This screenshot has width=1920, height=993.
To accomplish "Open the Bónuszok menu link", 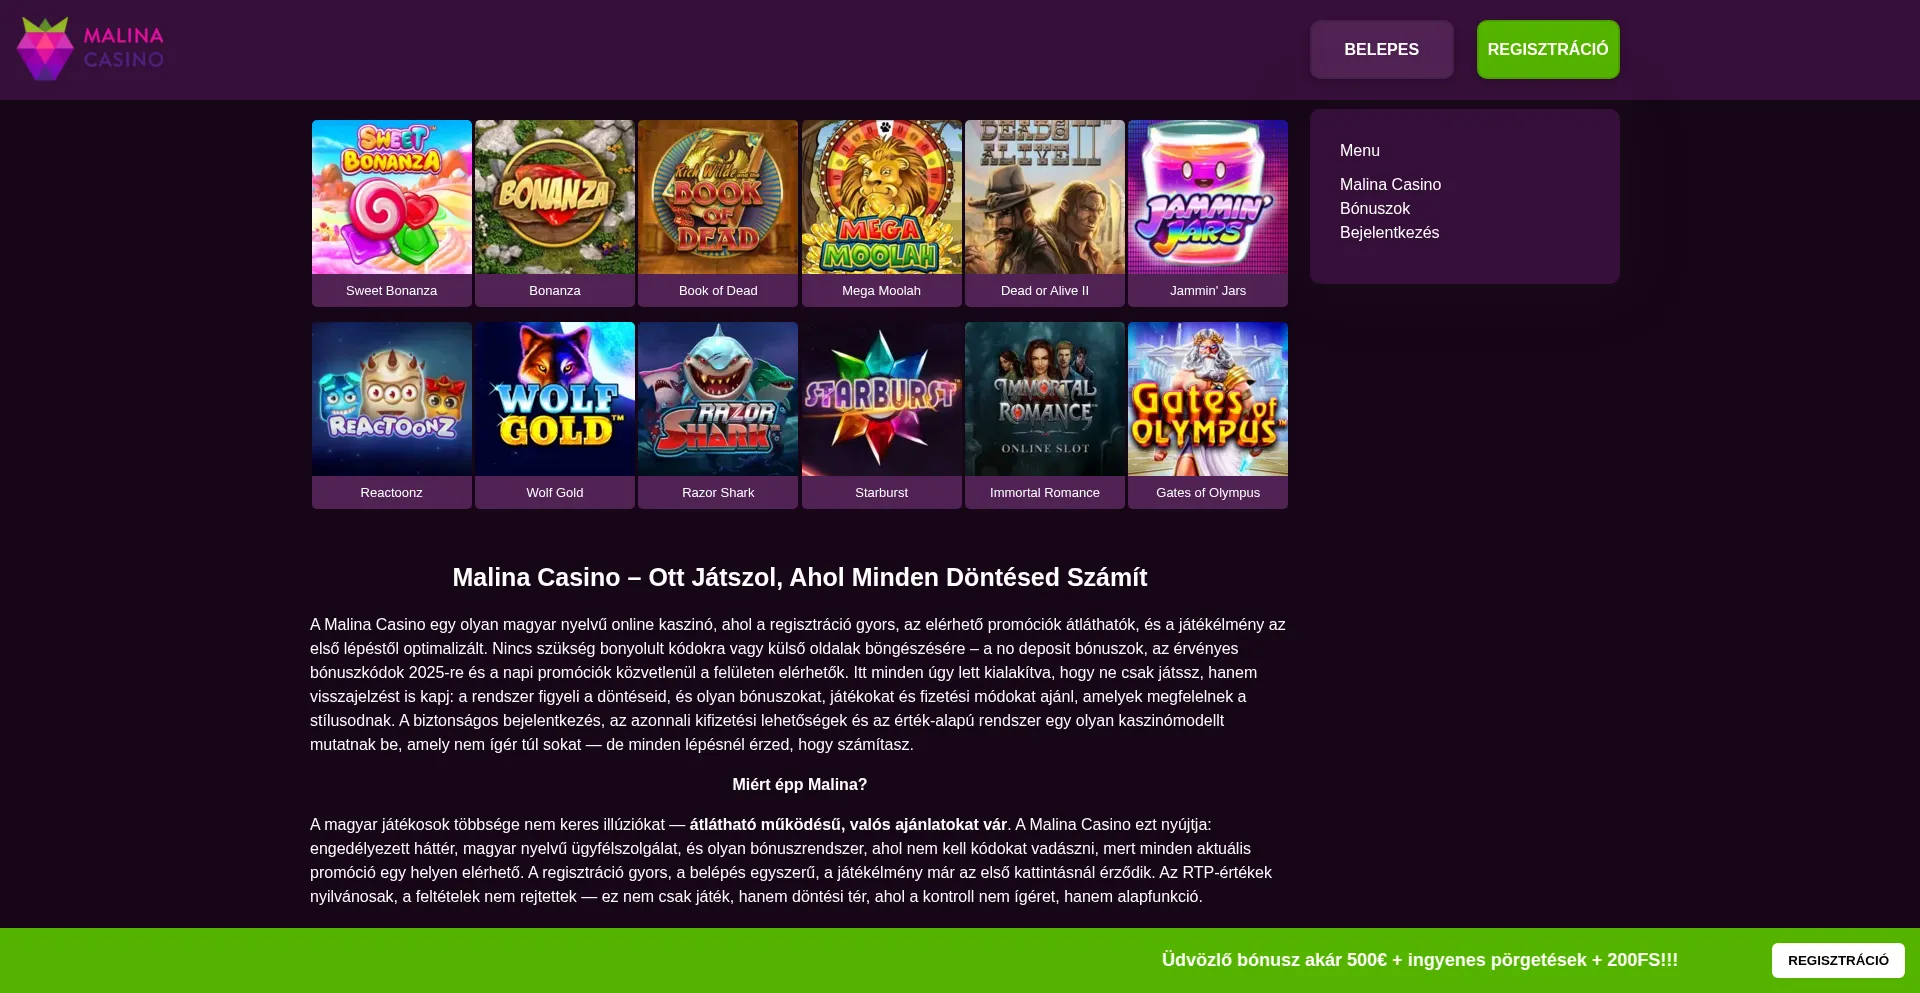I will tap(1375, 208).
